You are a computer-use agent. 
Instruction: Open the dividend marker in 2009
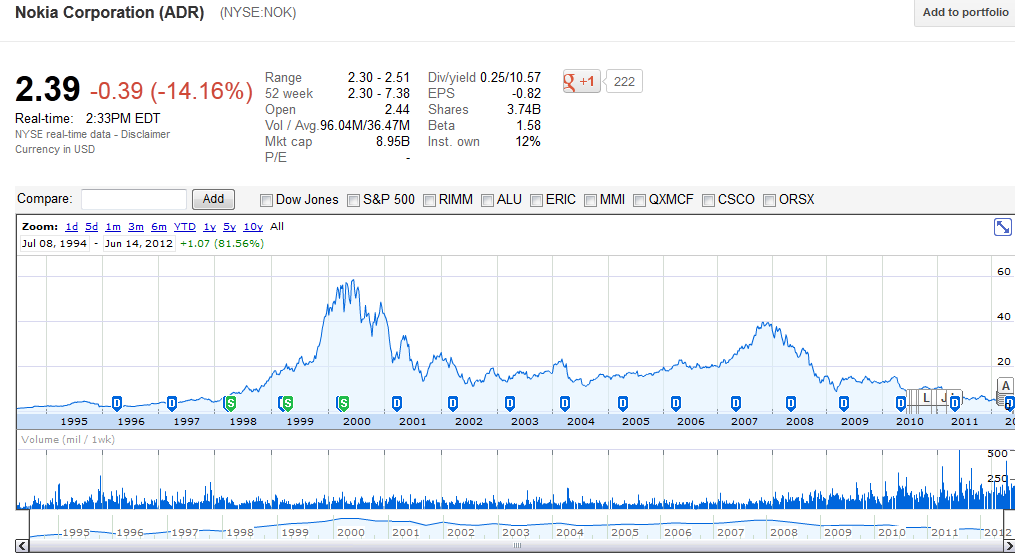coord(844,403)
